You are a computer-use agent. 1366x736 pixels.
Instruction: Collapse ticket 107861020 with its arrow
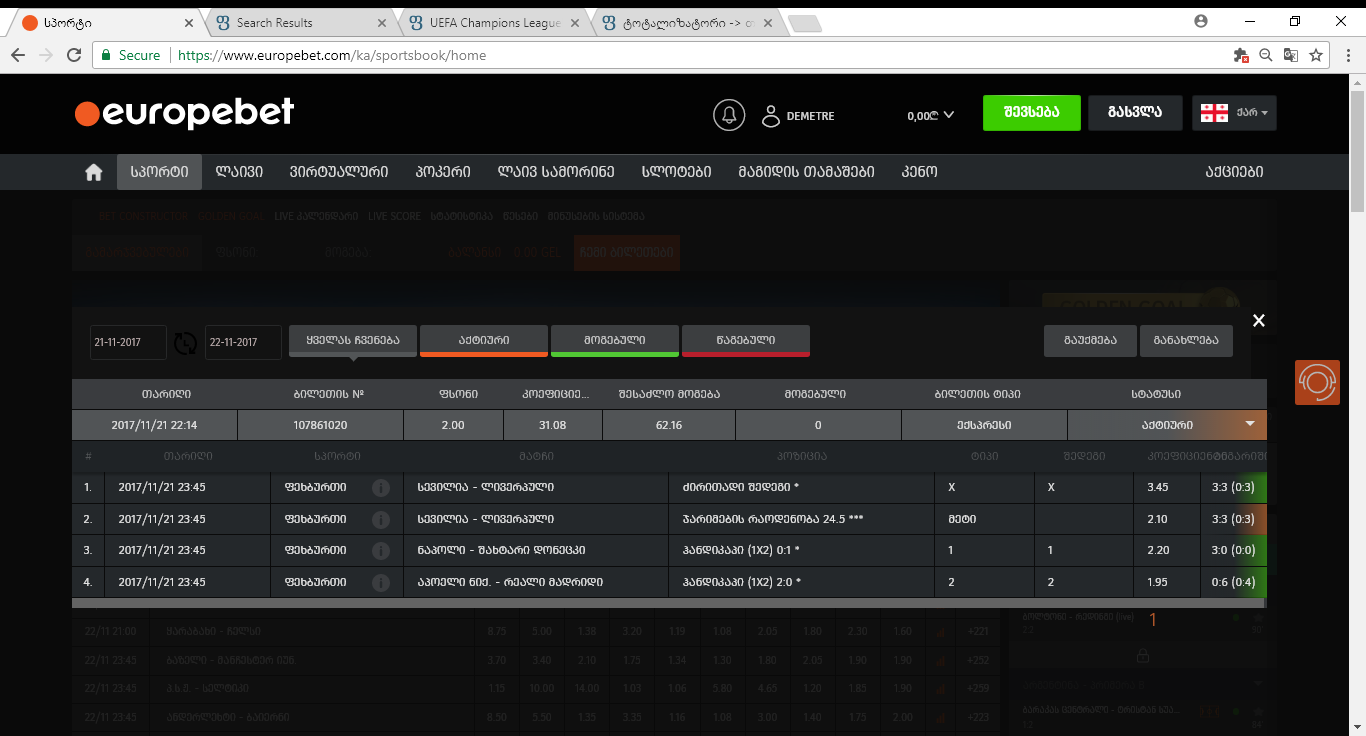(1249, 424)
